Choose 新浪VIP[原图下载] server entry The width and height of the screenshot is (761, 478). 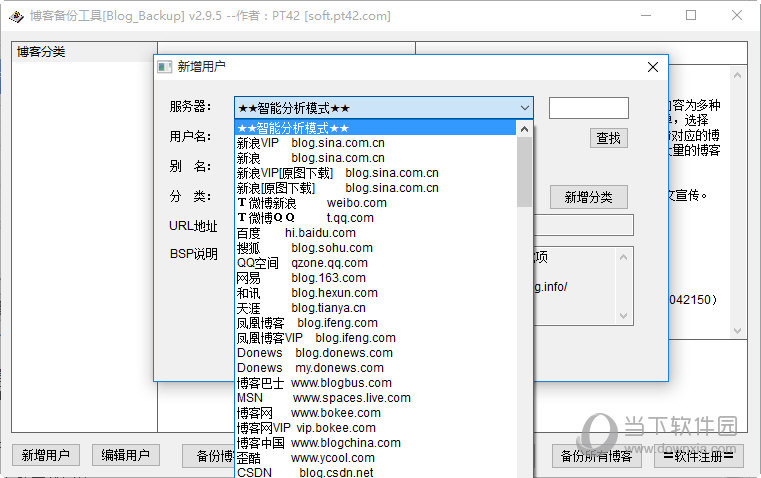[x=375, y=173]
